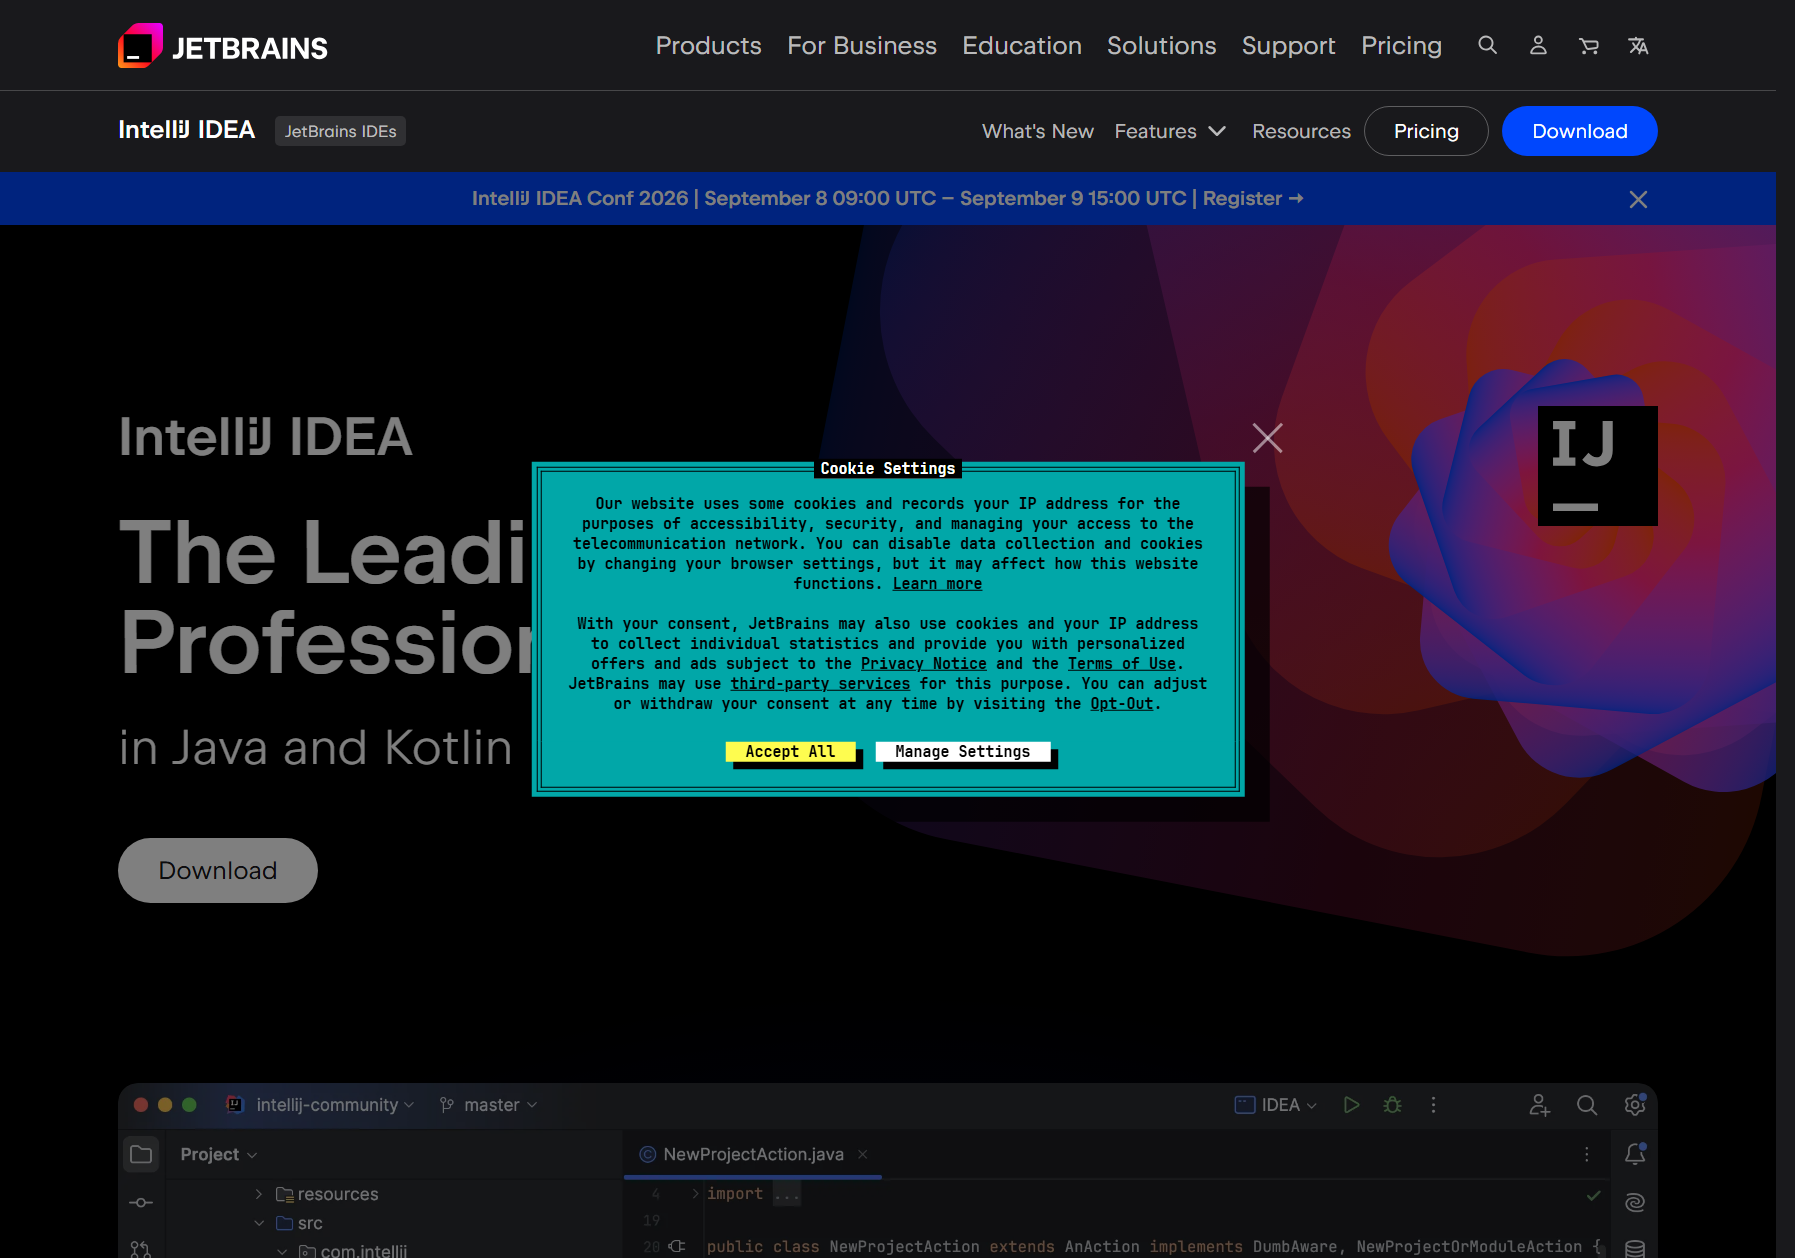1795x1258 pixels.
Task: Open editor tab options dots menu
Action: point(1587,1154)
